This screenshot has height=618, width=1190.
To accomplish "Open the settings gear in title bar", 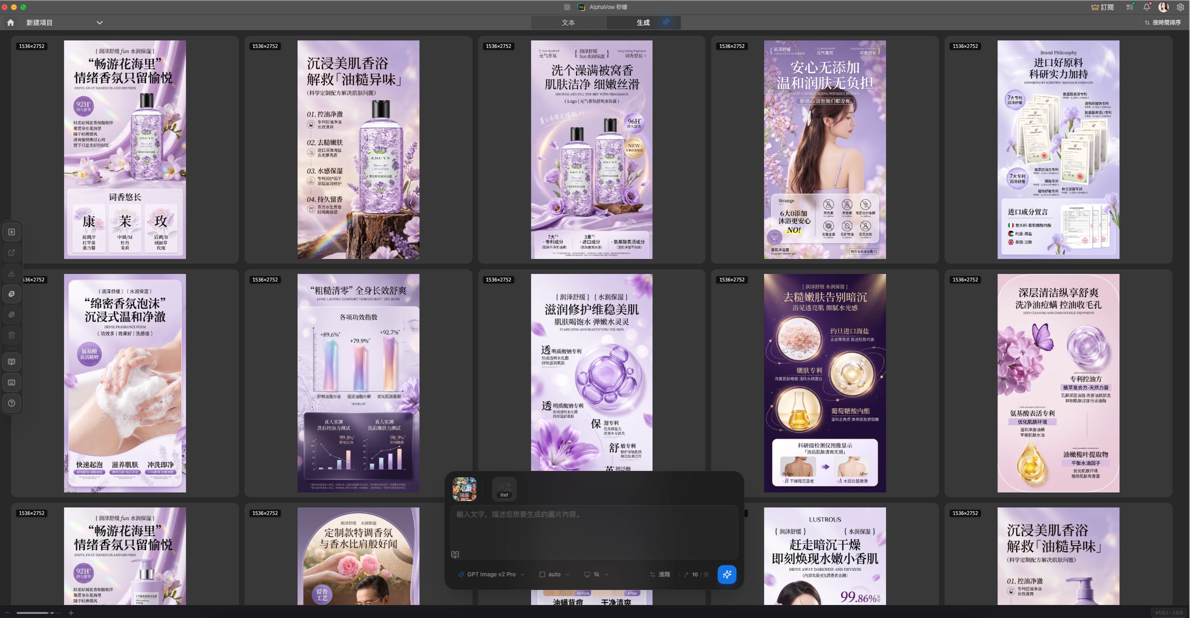I will 1180,7.
